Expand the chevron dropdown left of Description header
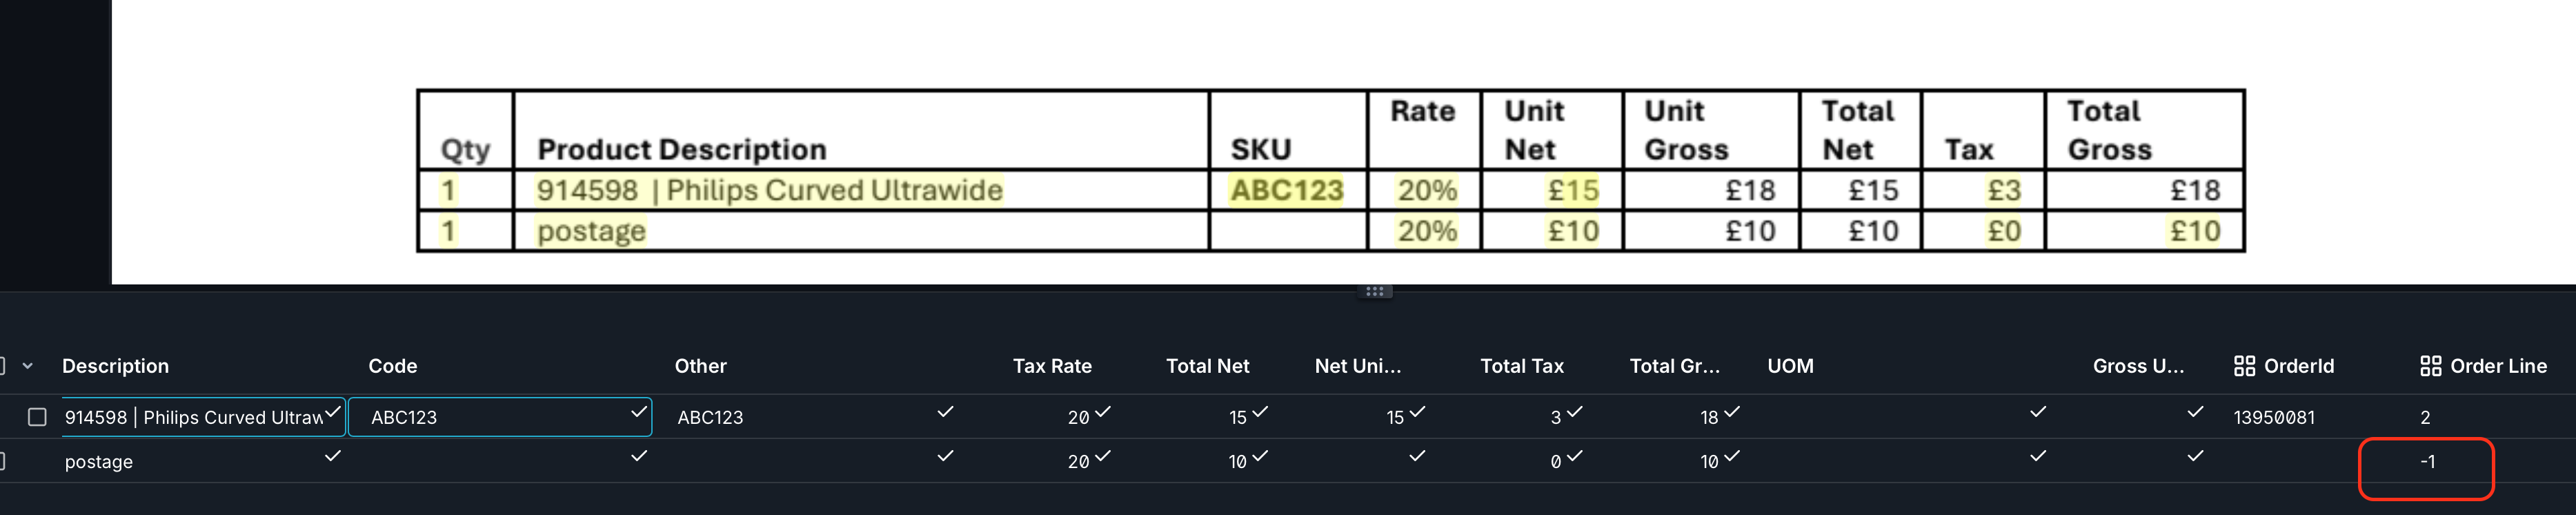 [28, 366]
